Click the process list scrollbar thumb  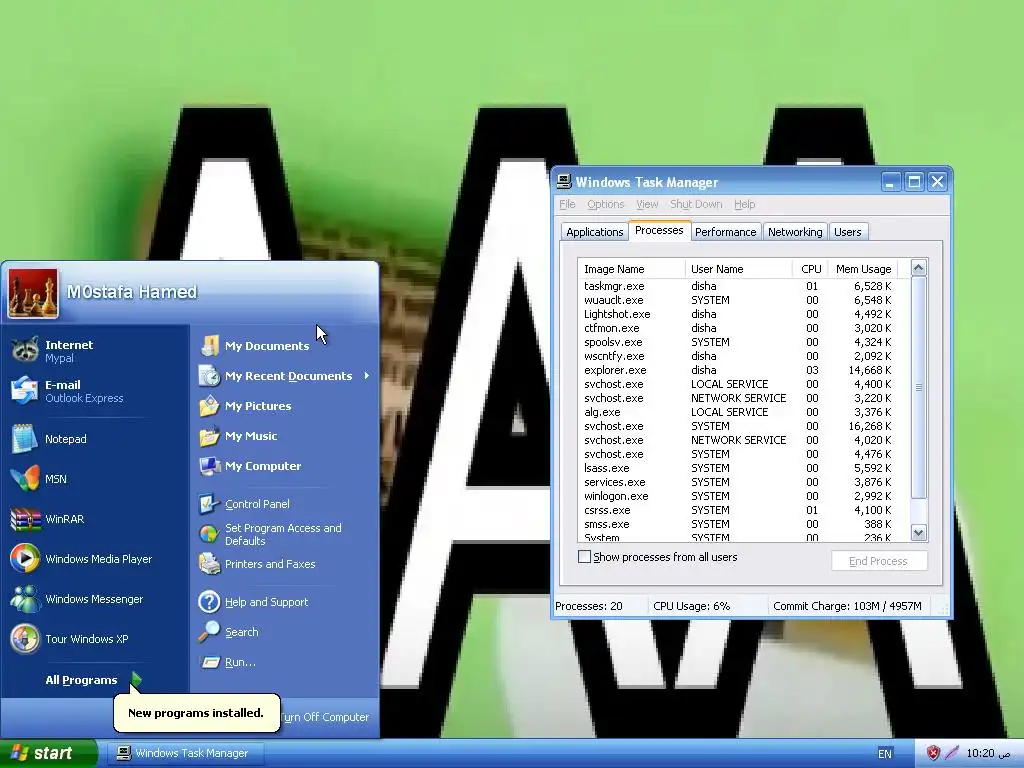click(x=918, y=387)
